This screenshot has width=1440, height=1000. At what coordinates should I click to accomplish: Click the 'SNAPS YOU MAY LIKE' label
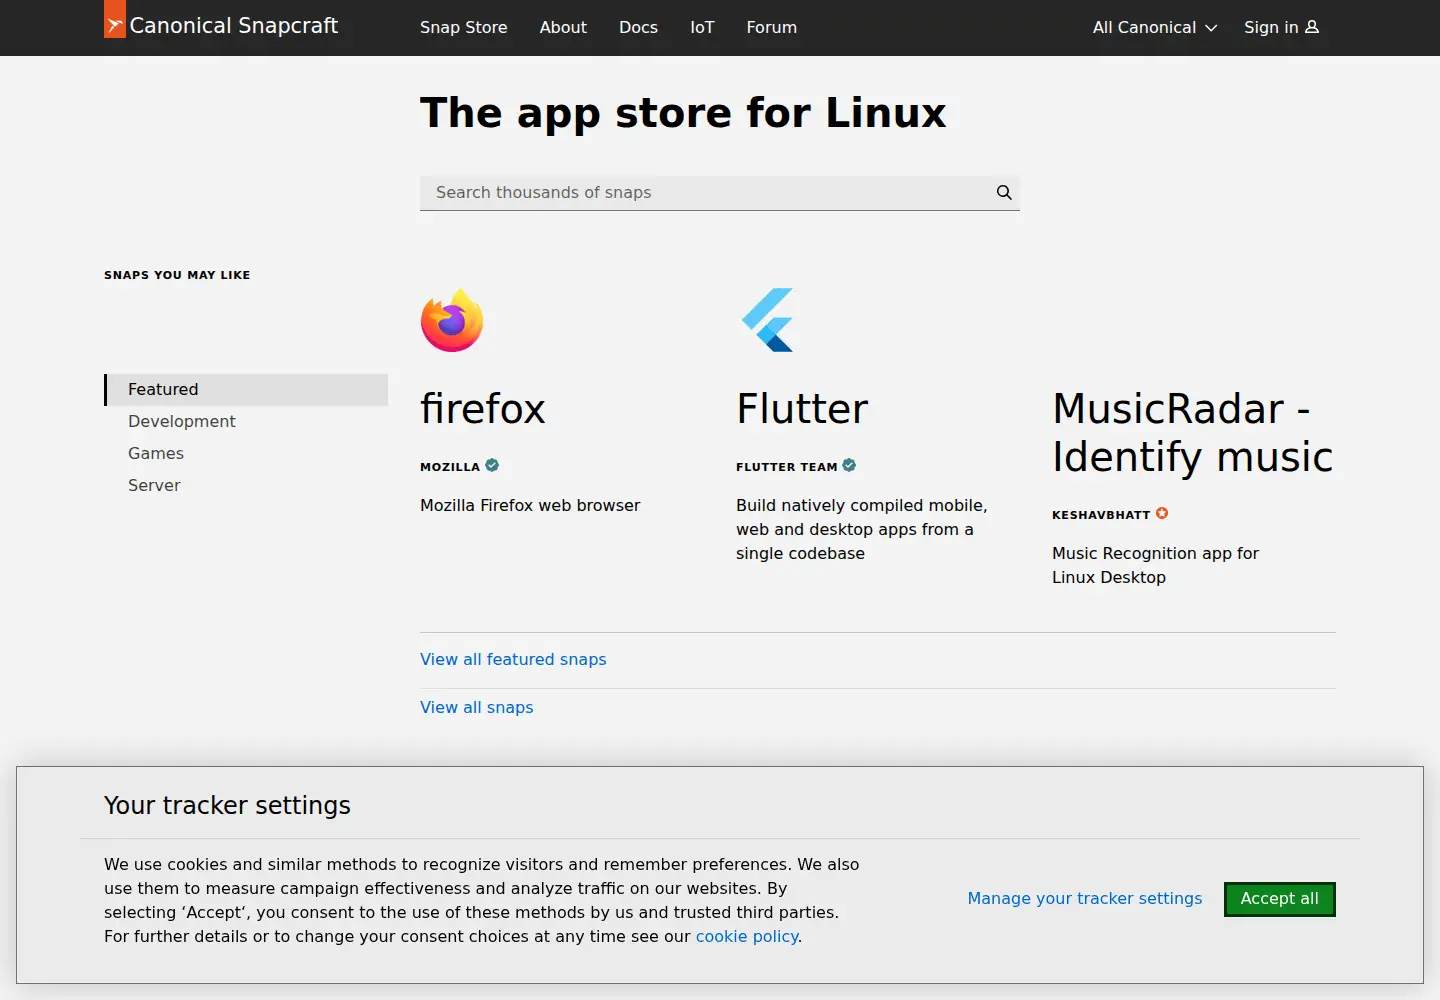coord(177,275)
